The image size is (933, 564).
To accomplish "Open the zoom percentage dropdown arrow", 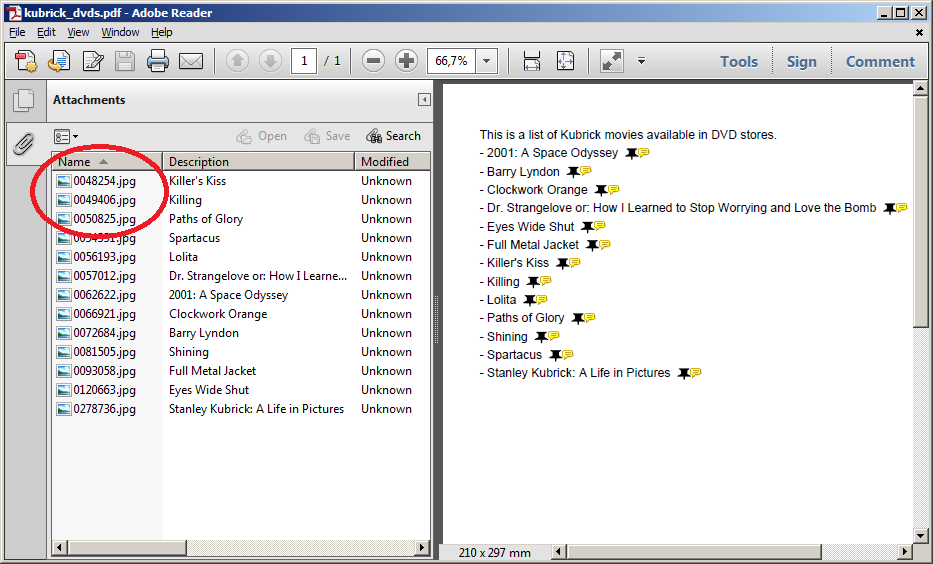I will coord(486,61).
